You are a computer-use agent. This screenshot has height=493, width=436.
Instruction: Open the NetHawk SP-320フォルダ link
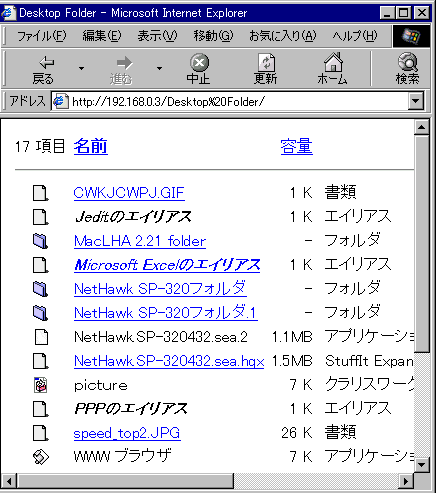pos(160,289)
